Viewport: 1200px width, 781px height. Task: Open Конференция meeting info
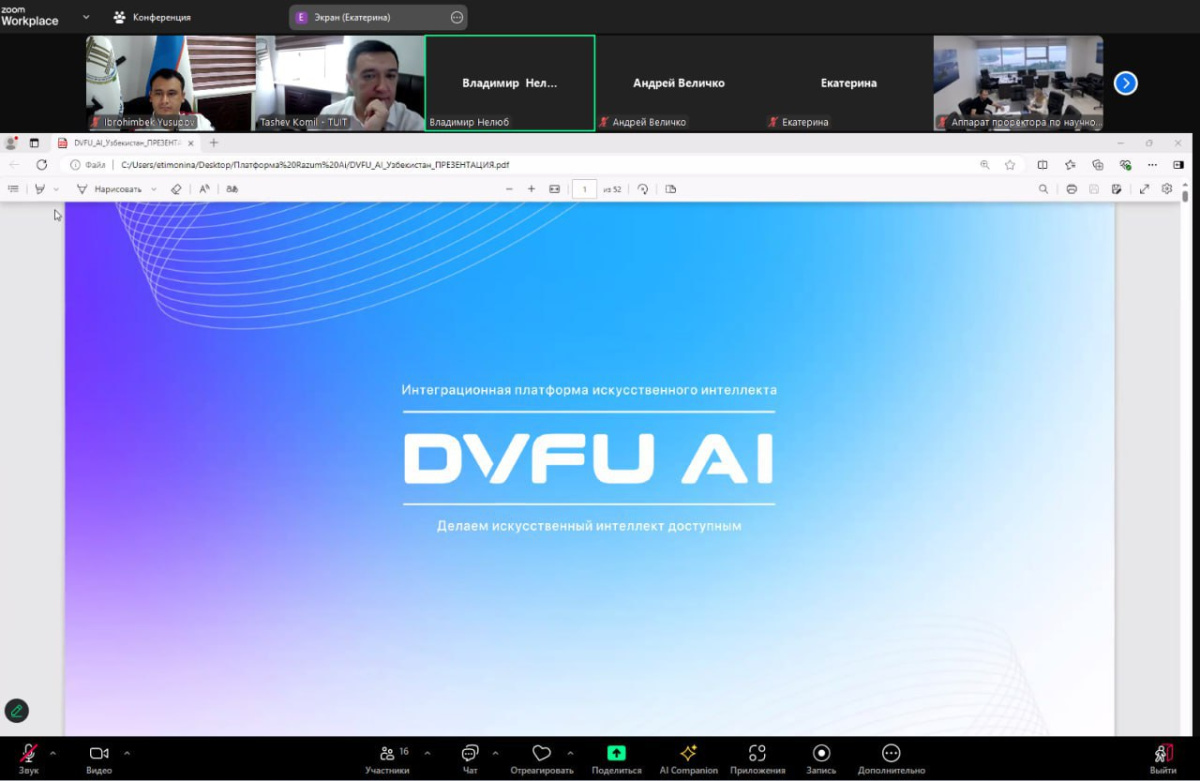click(151, 17)
